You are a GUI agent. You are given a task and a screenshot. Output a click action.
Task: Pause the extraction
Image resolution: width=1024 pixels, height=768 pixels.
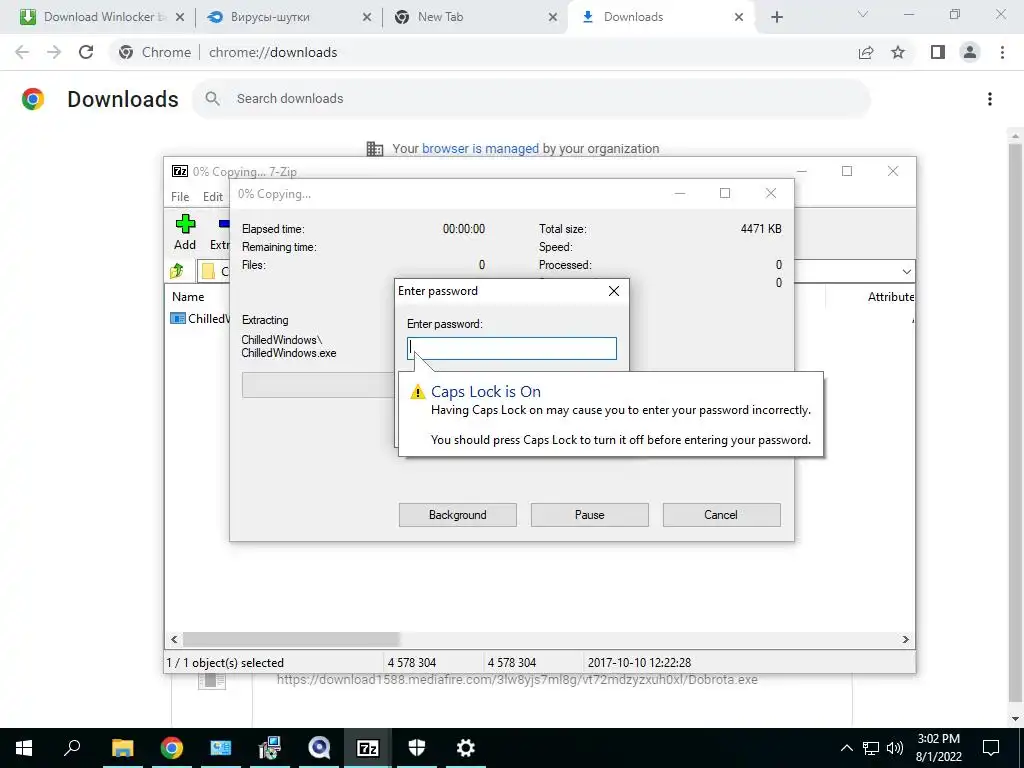(x=590, y=515)
